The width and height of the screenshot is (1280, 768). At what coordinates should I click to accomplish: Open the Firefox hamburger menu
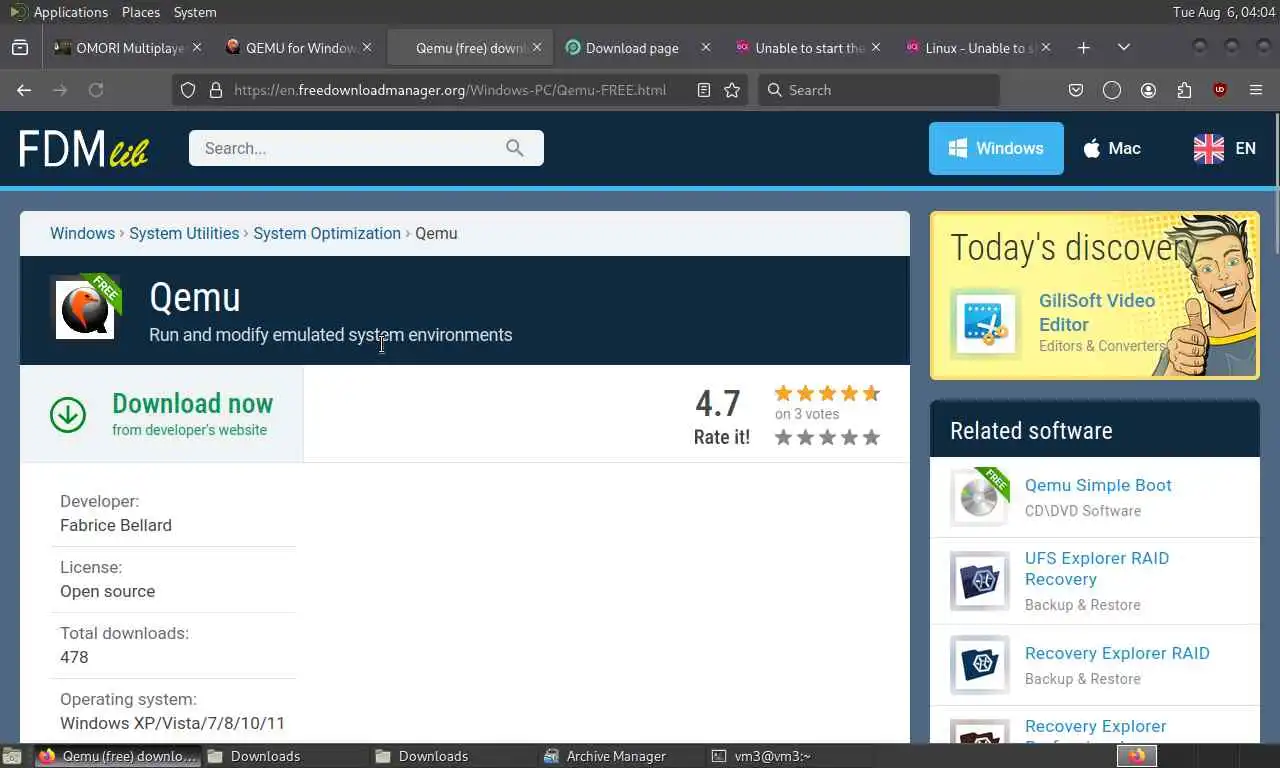tap(1256, 90)
